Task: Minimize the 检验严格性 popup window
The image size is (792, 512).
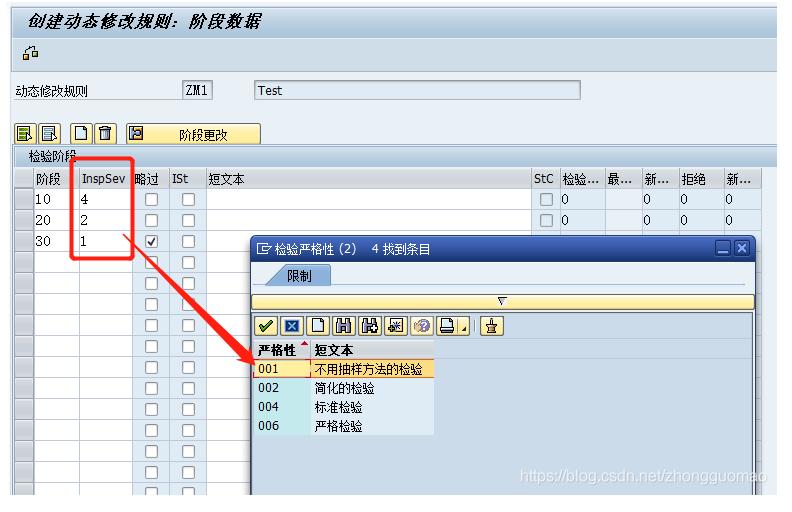Action: click(723, 248)
